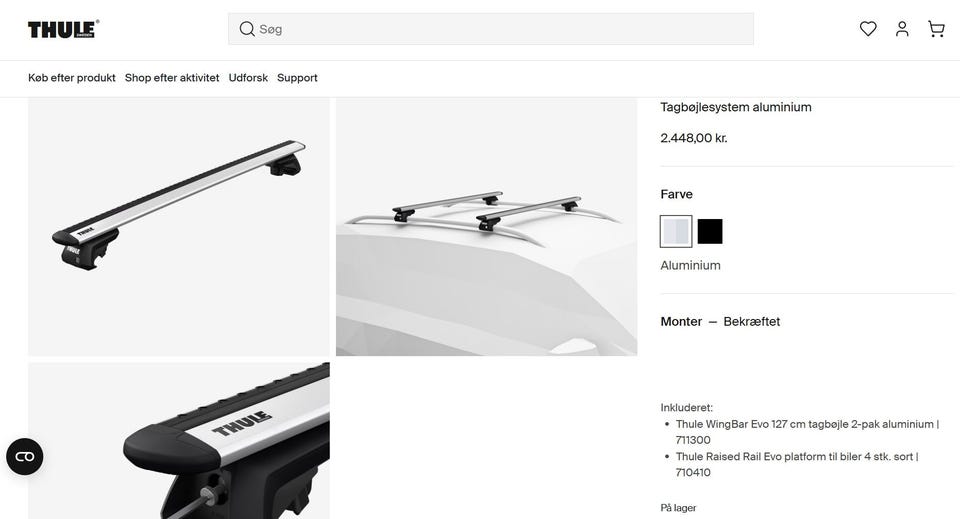960x519 pixels.
Task: View the single roof bar image
Action: pos(179,226)
